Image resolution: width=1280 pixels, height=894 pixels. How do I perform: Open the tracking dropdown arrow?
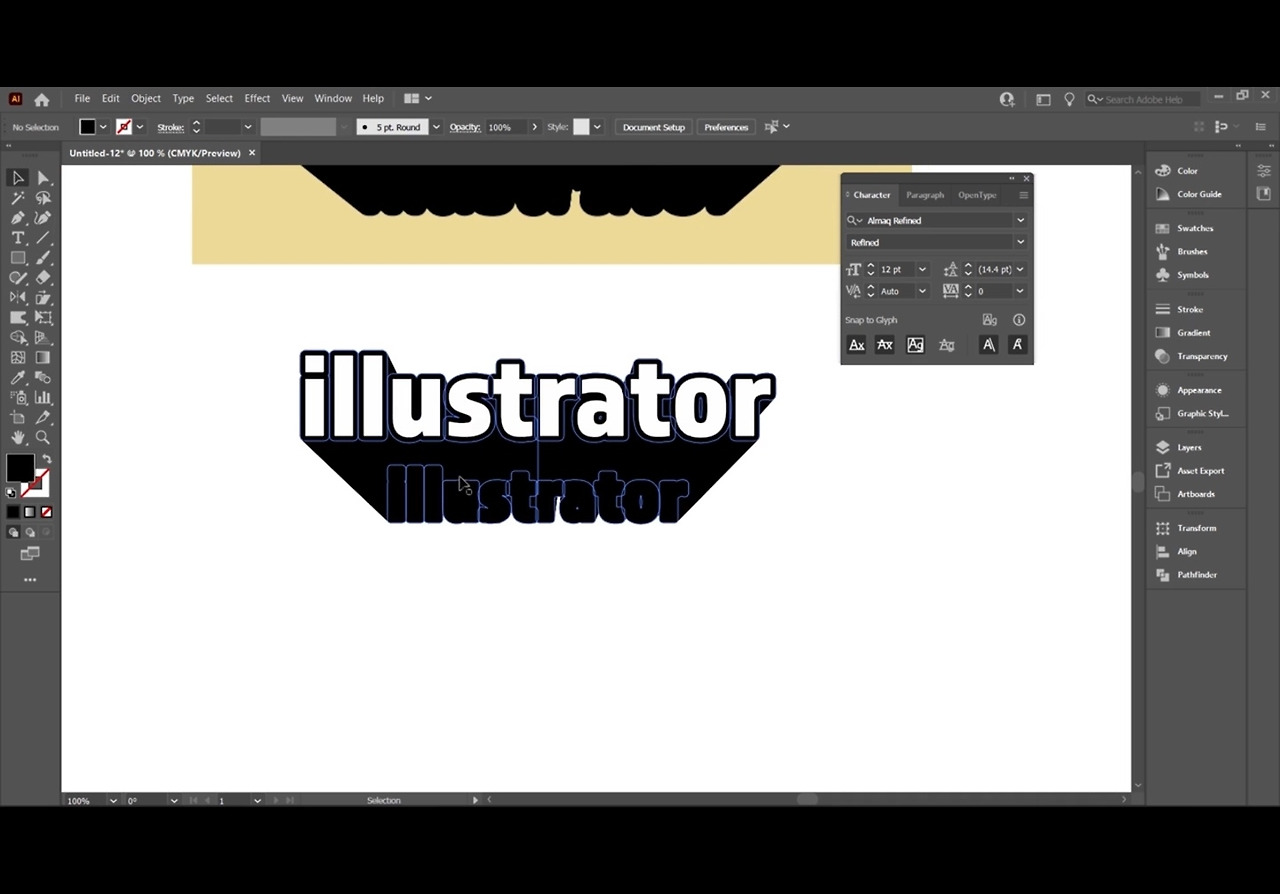click(x=1020, y=292)
